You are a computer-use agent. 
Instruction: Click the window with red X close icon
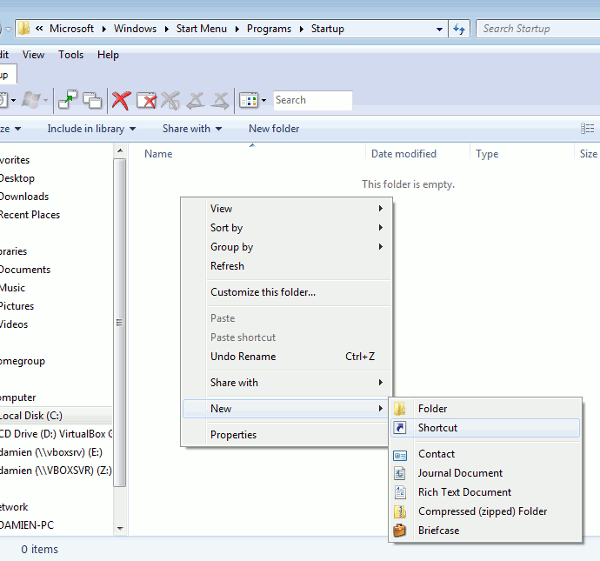click(146, 101)
